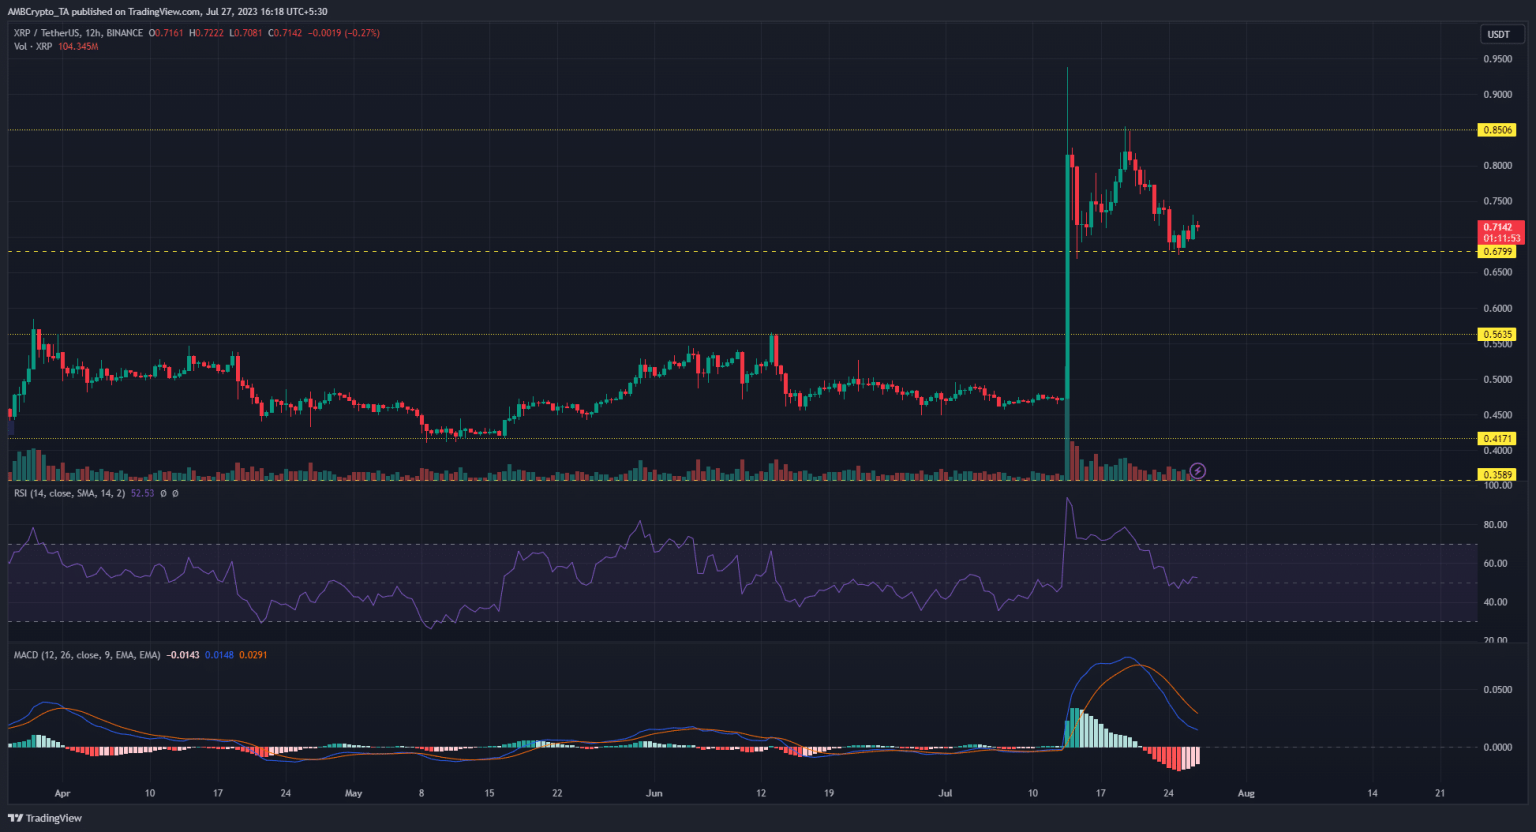
Task: Click the purple lightning bolt event icon
Action: click(x=1198, y=470)
